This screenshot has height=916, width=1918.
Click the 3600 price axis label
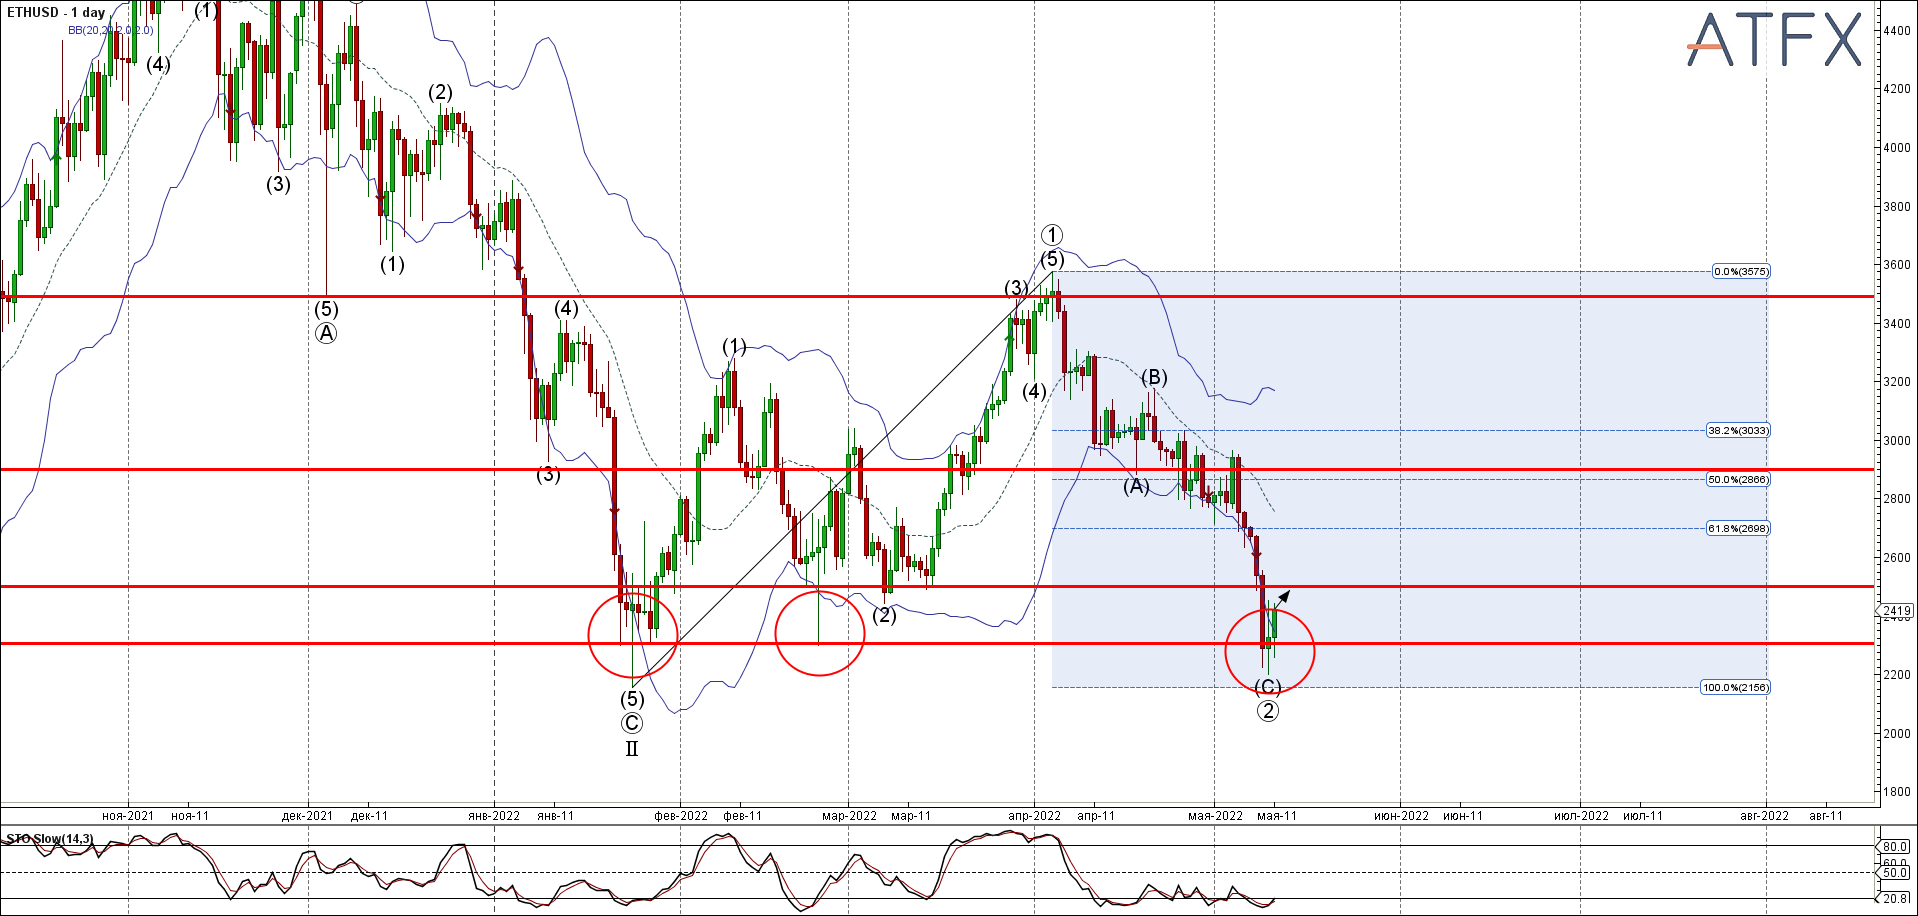1896,265
